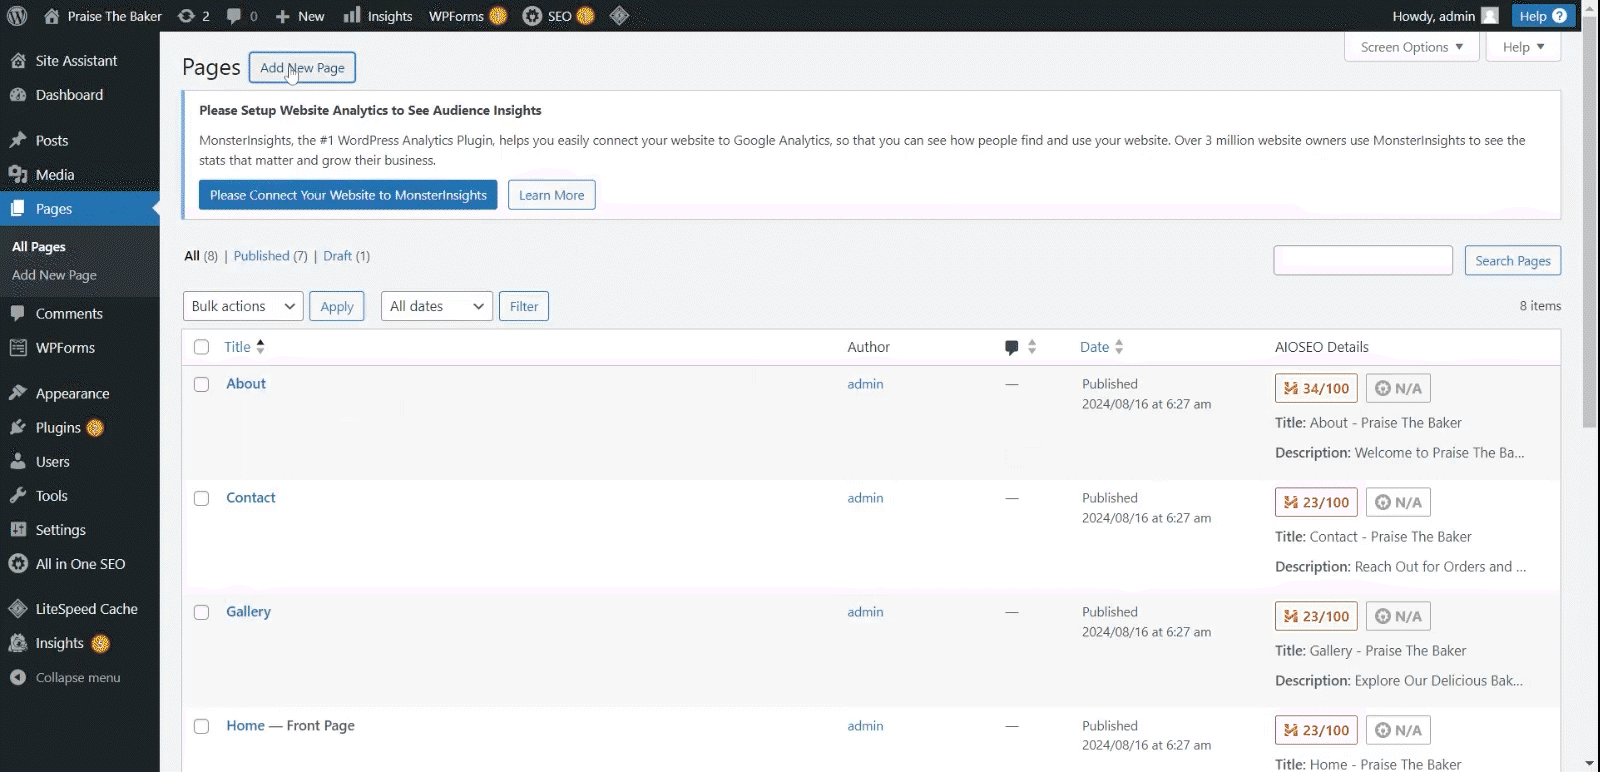This screenshot has width=1600, height=772.
Task: Check the Home page checkbox
Action: coord(201,726)
